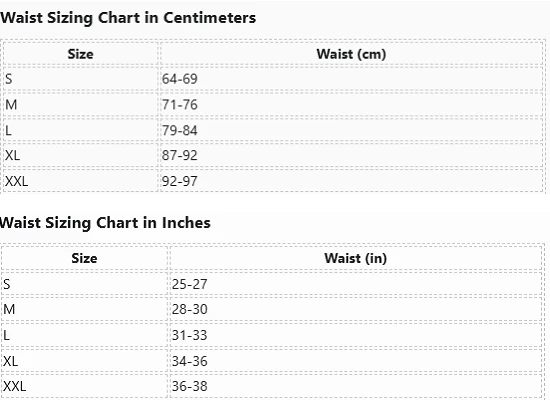Click the Waist (in) column header
Screen dimensions: 550x401
[x=355, y=258]
